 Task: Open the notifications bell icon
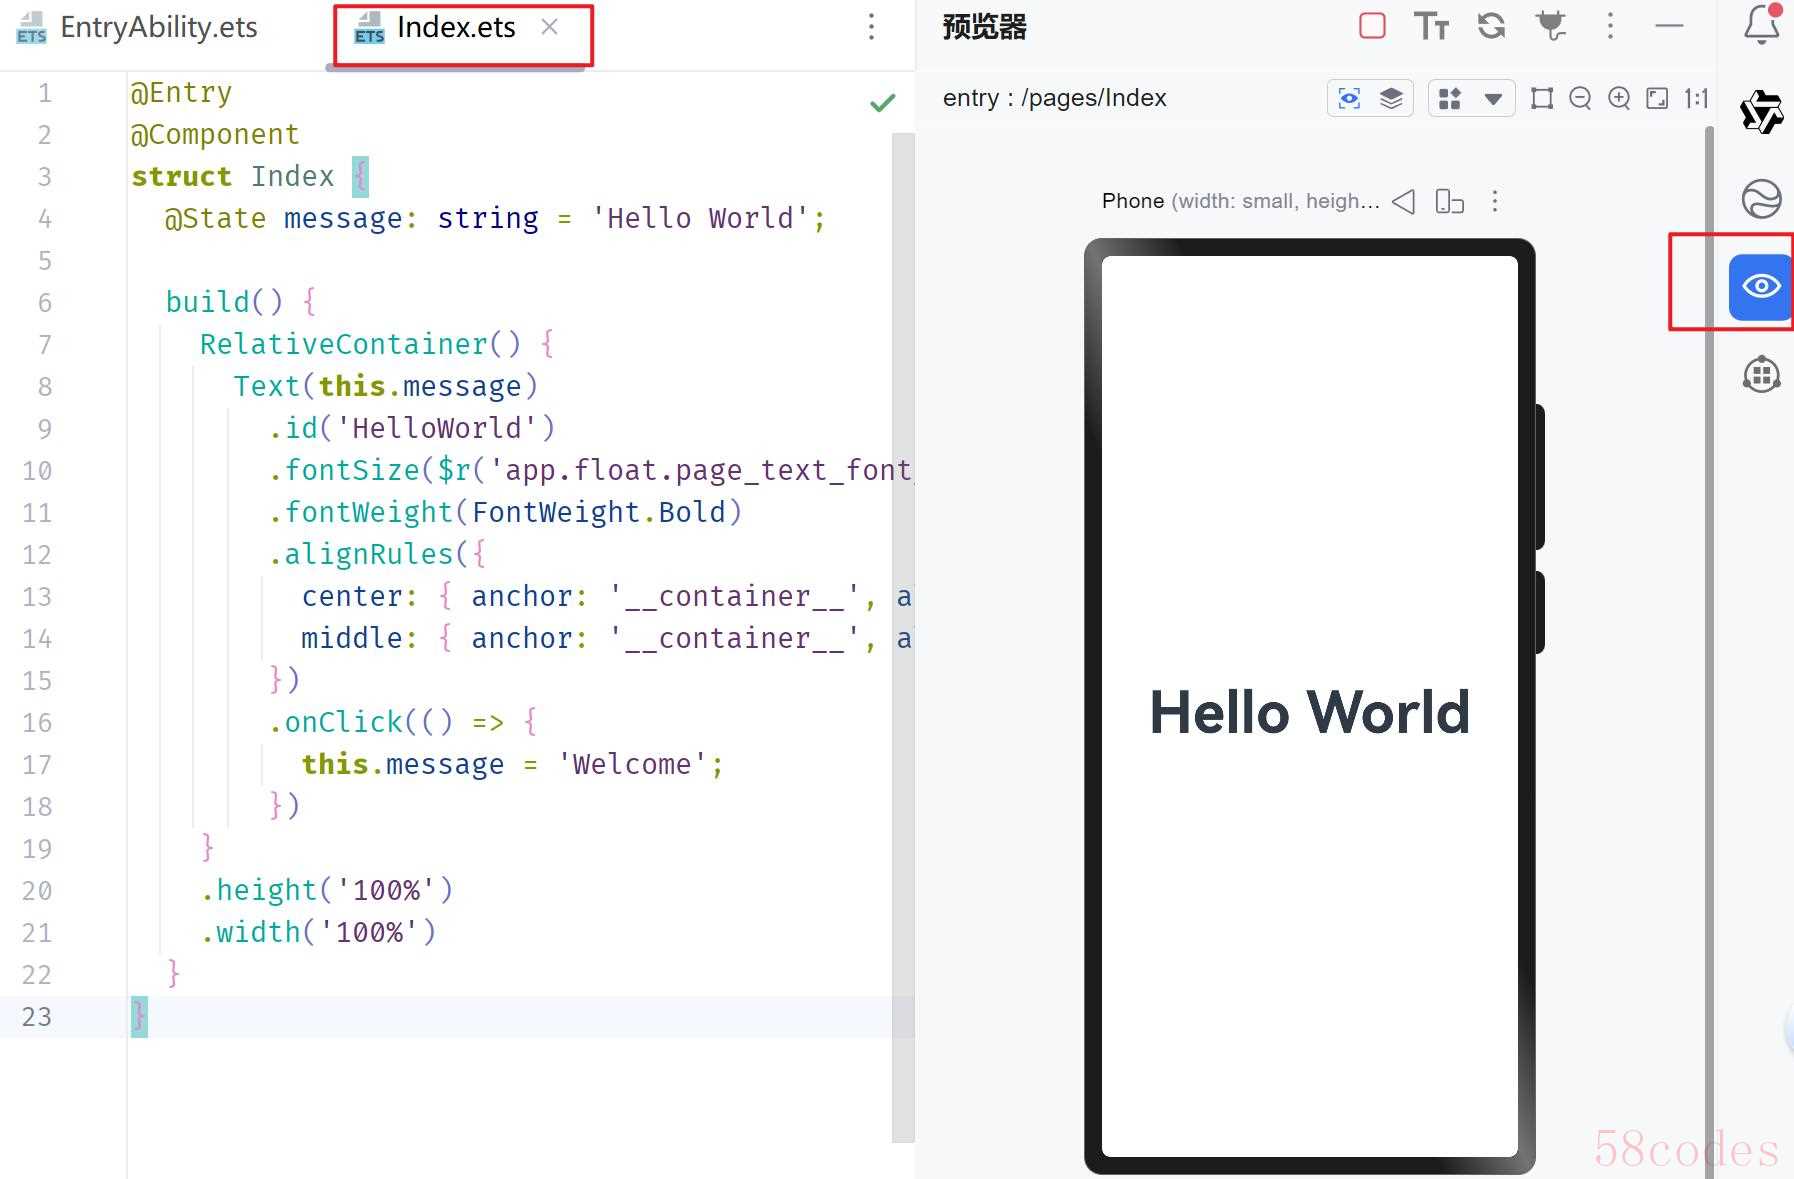tap(1761, 26)
